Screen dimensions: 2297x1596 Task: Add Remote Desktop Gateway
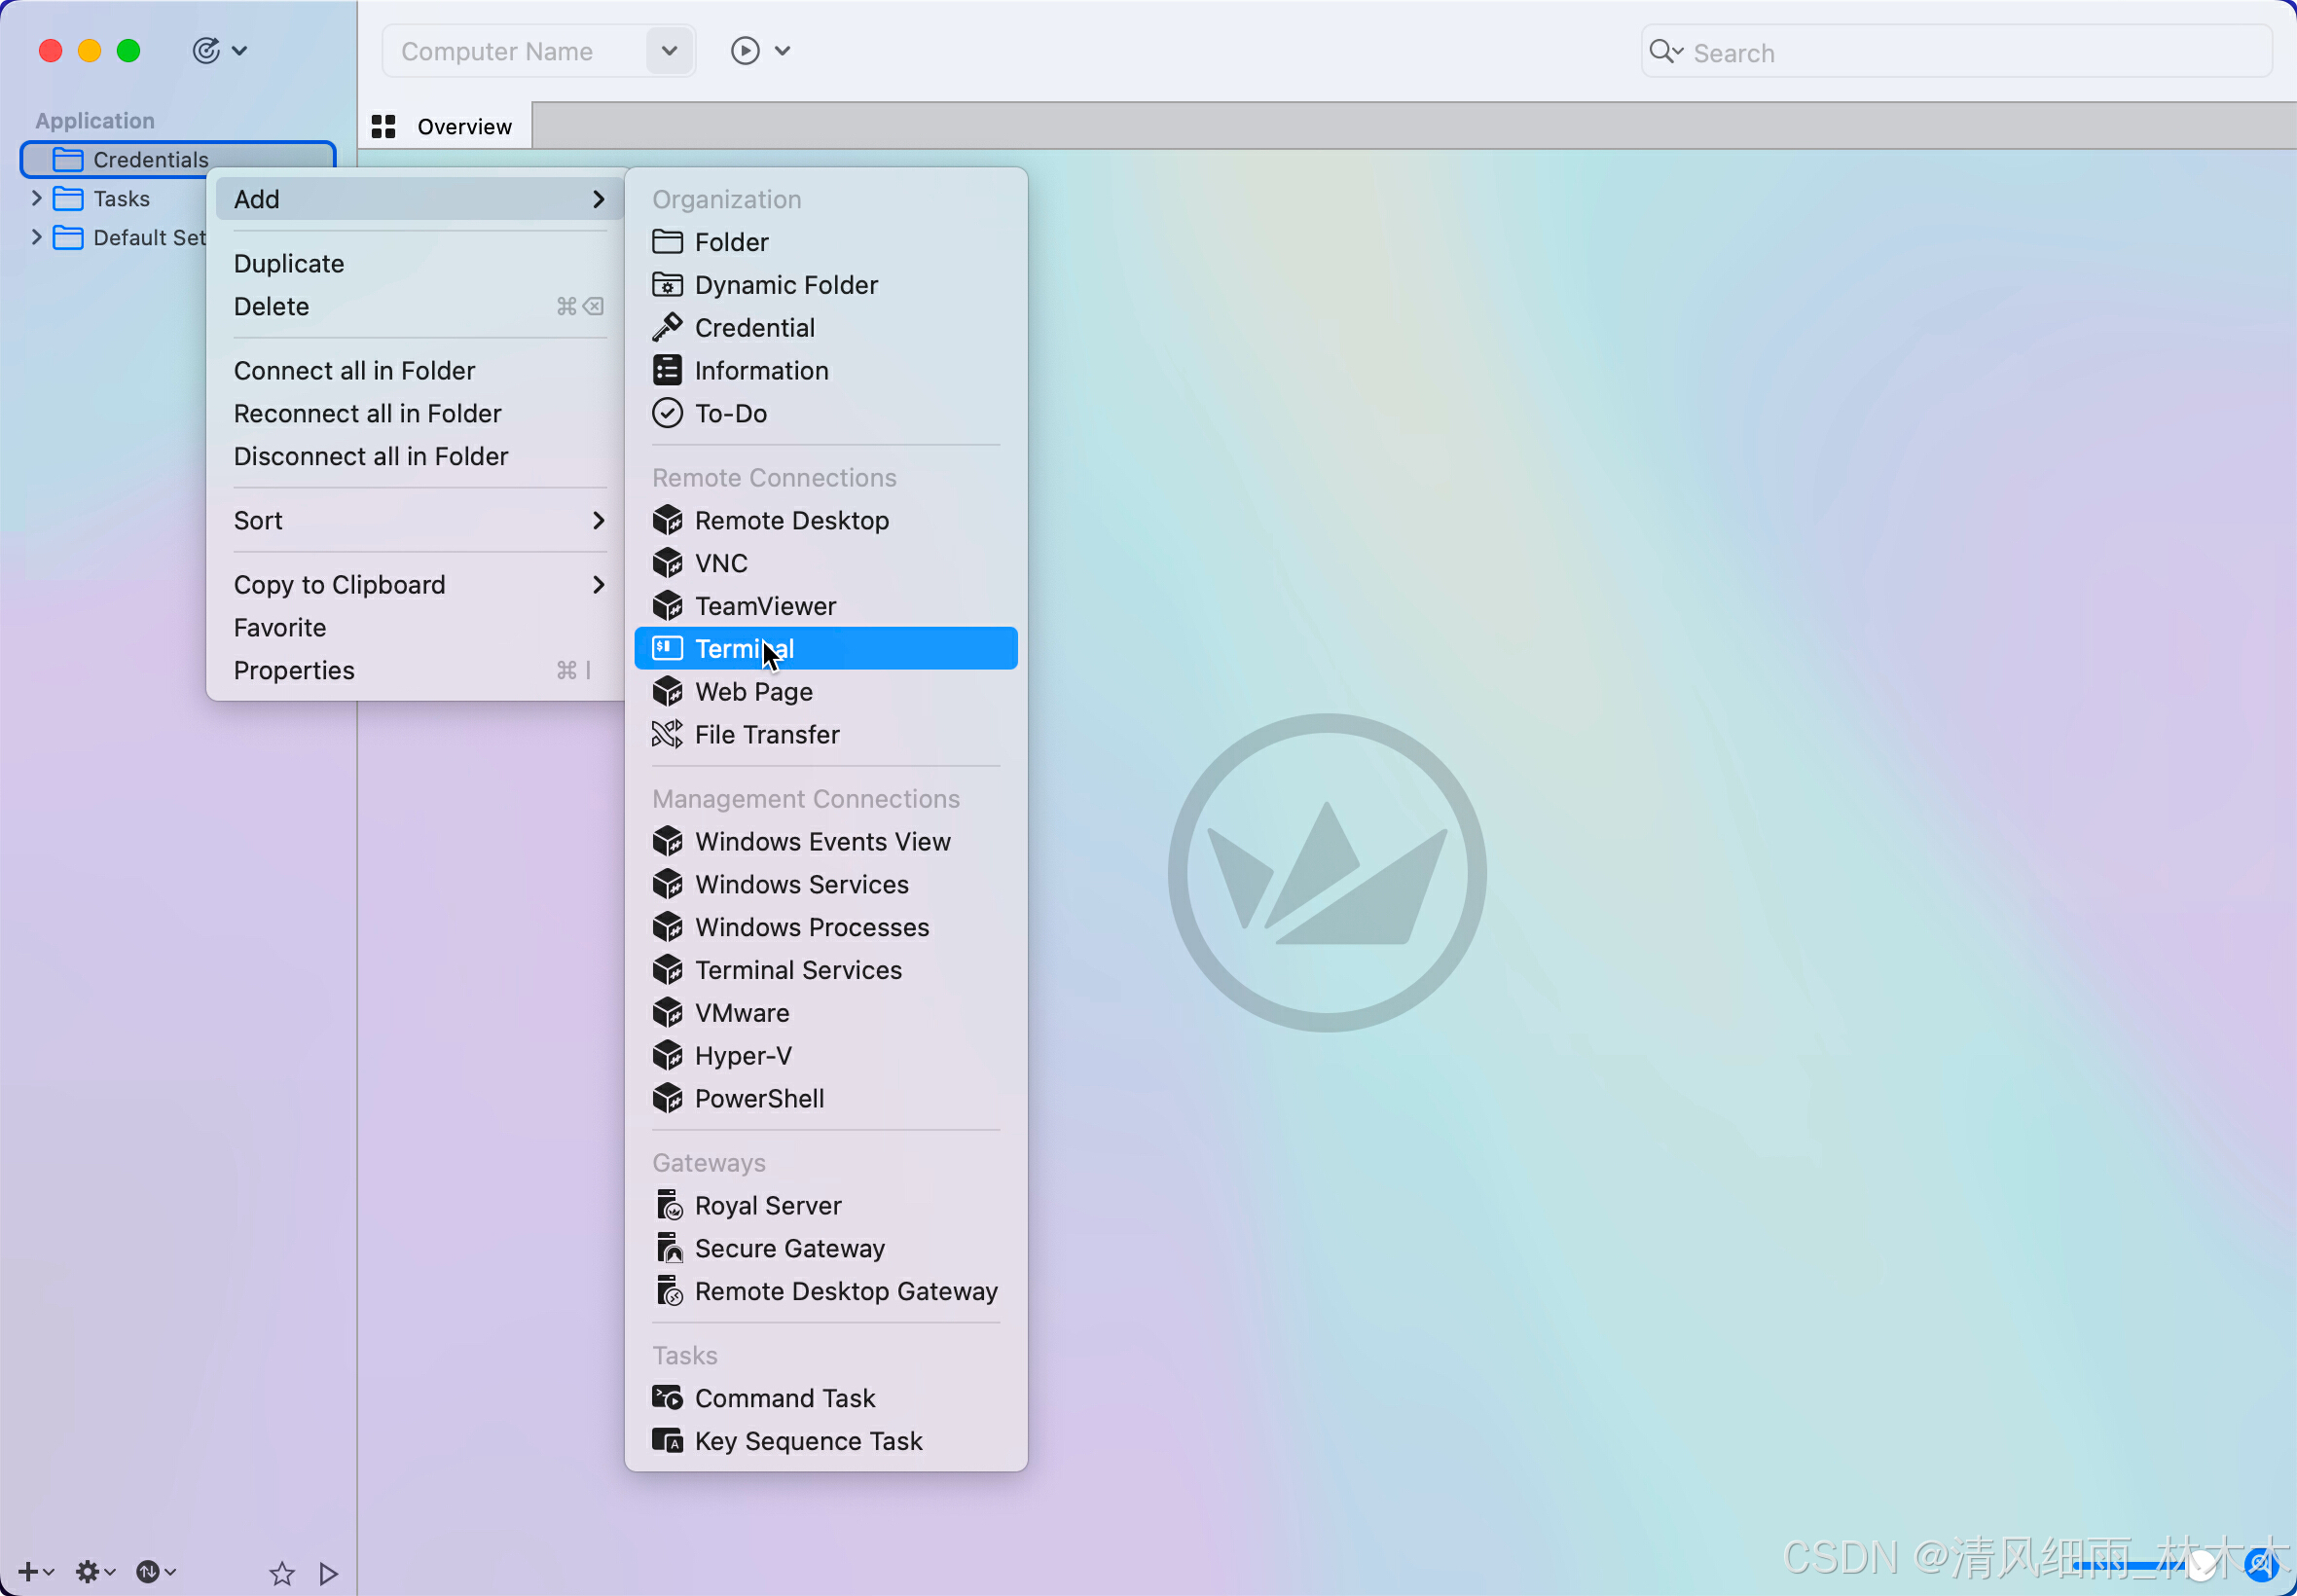(x=826, y=1292)
